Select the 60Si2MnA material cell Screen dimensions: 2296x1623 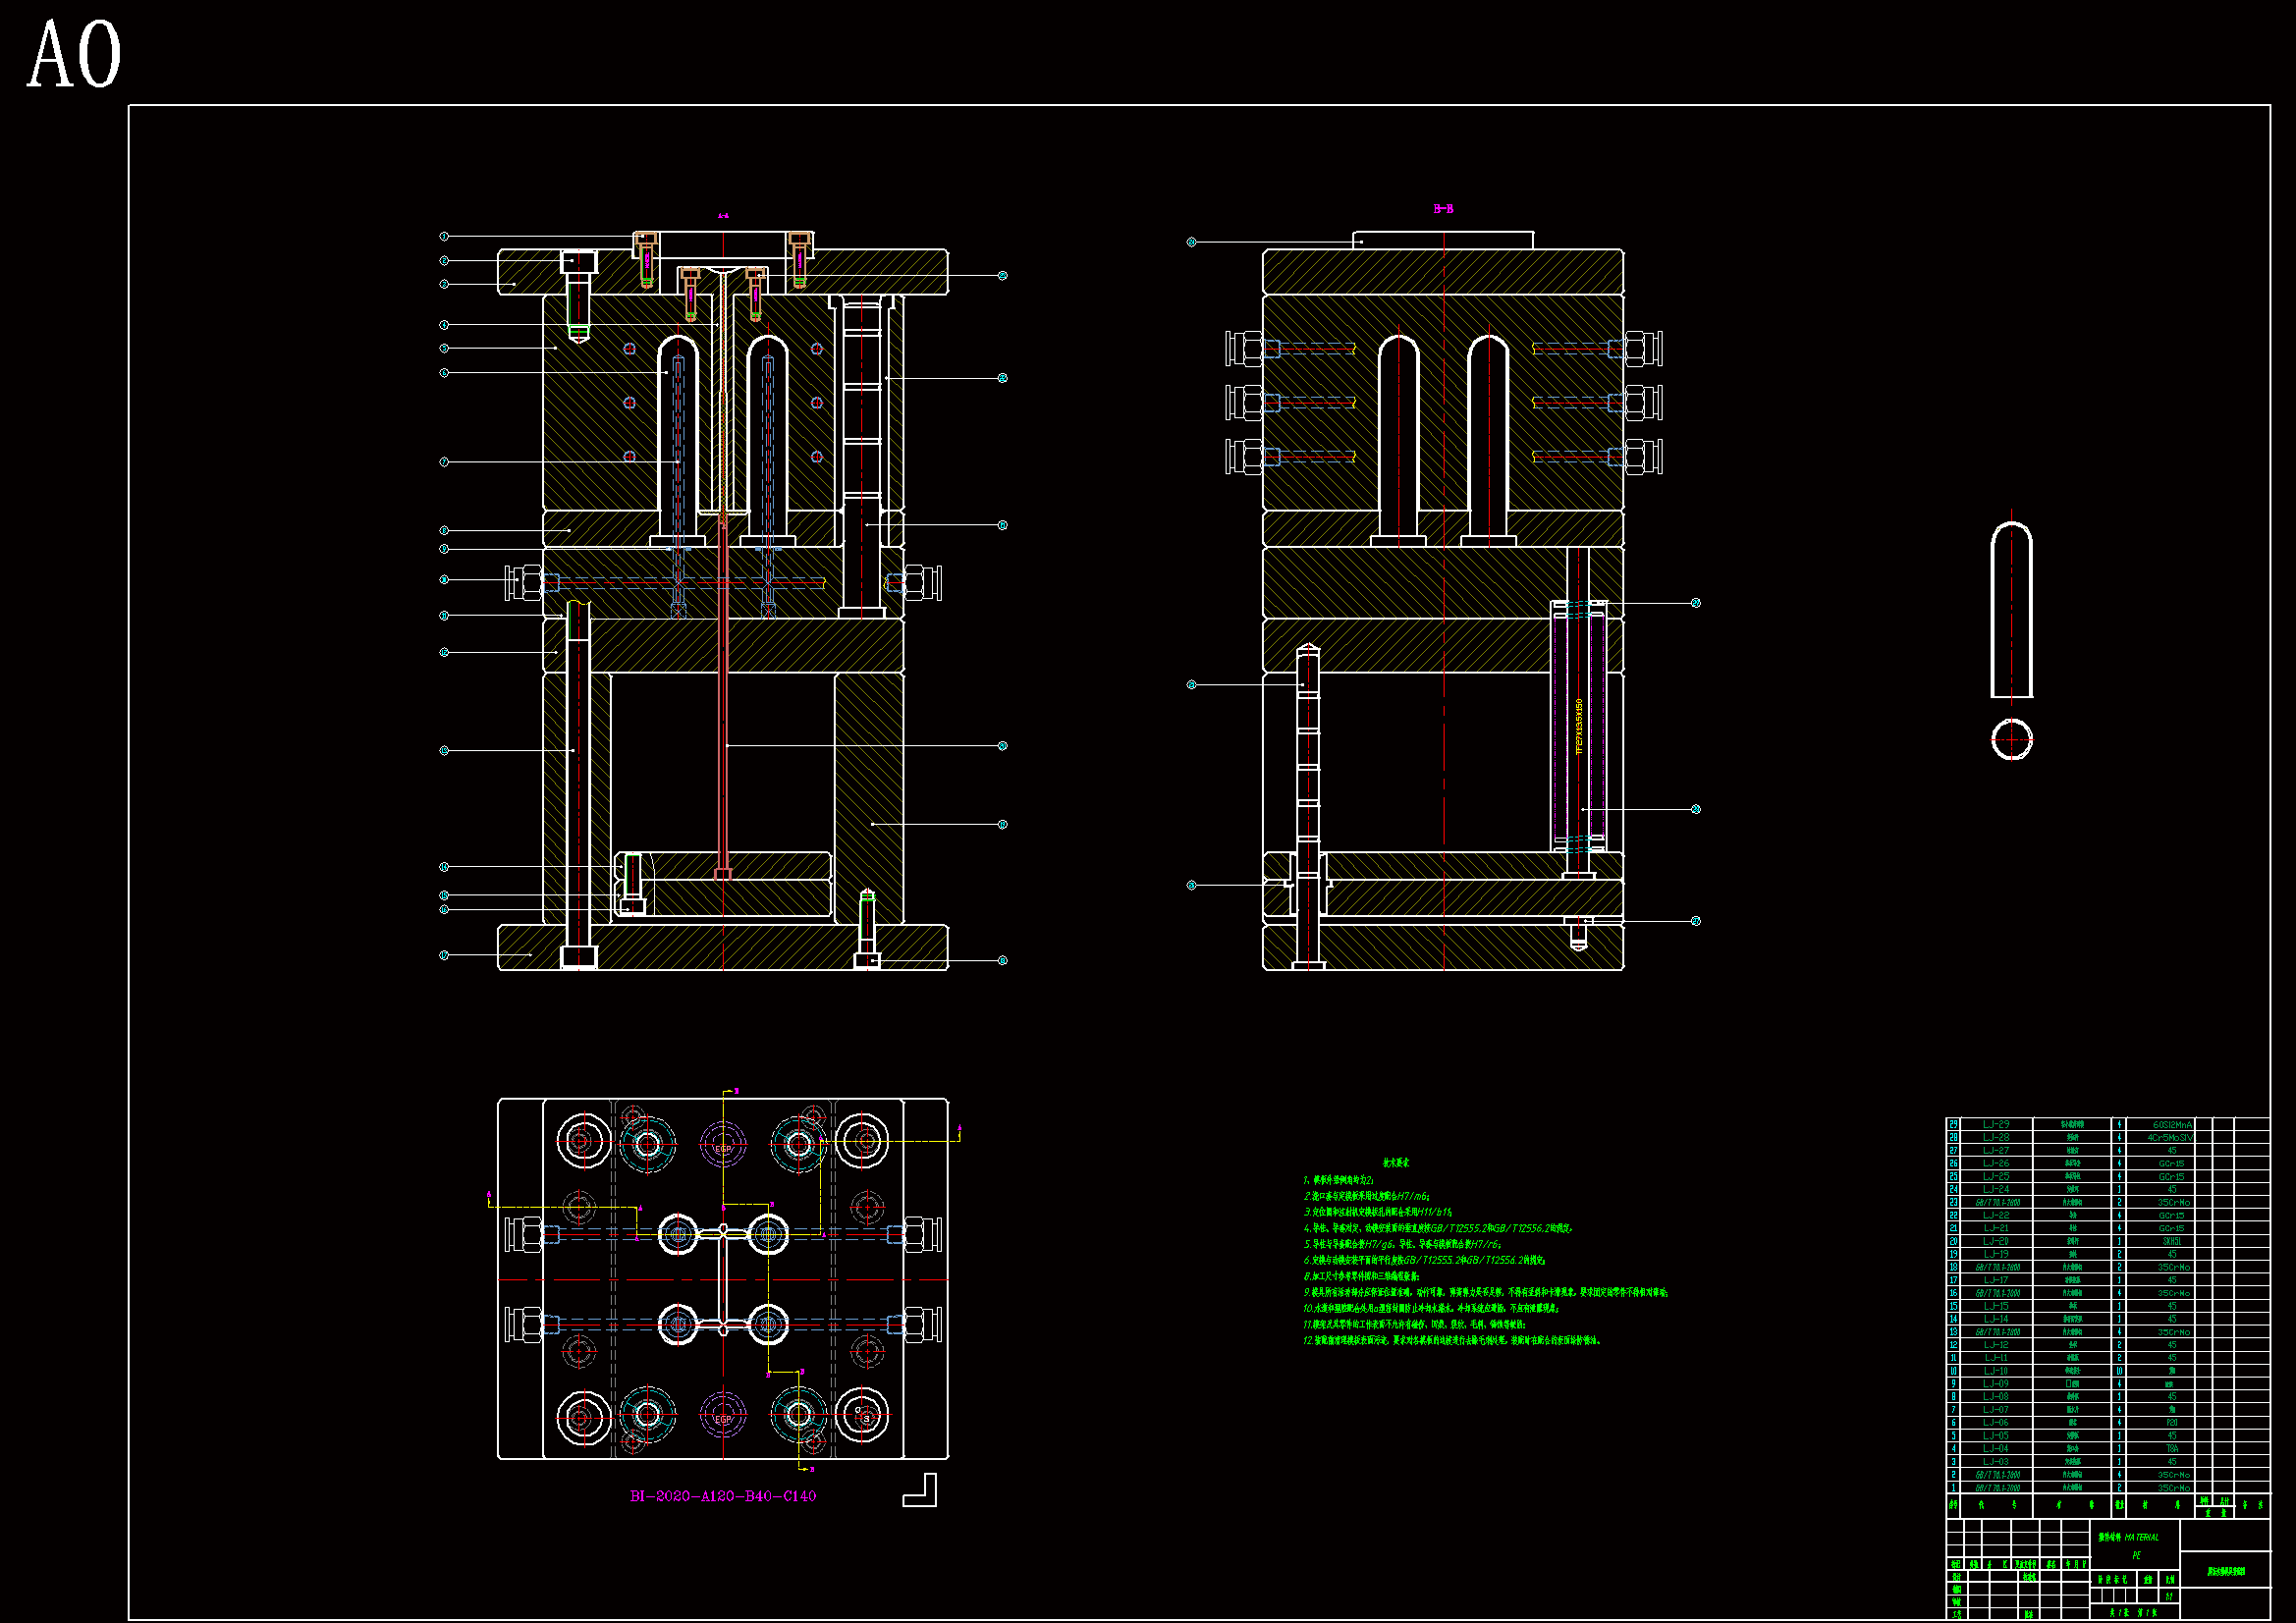2171,1124
